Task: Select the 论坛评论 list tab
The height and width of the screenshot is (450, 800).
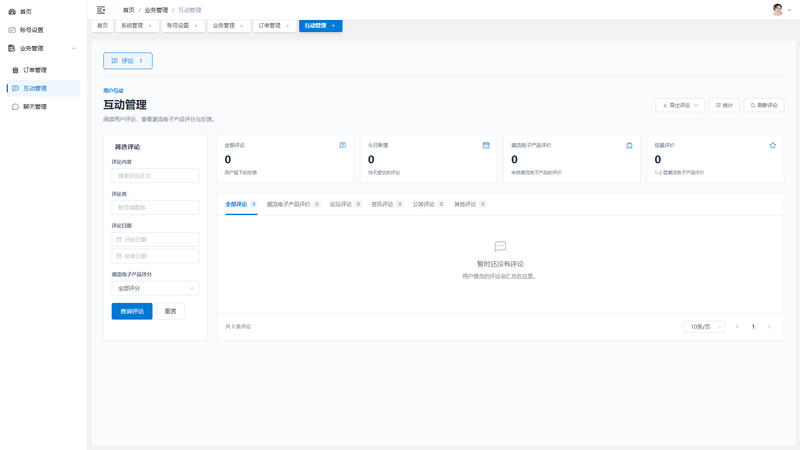Action: coord(345,204)
